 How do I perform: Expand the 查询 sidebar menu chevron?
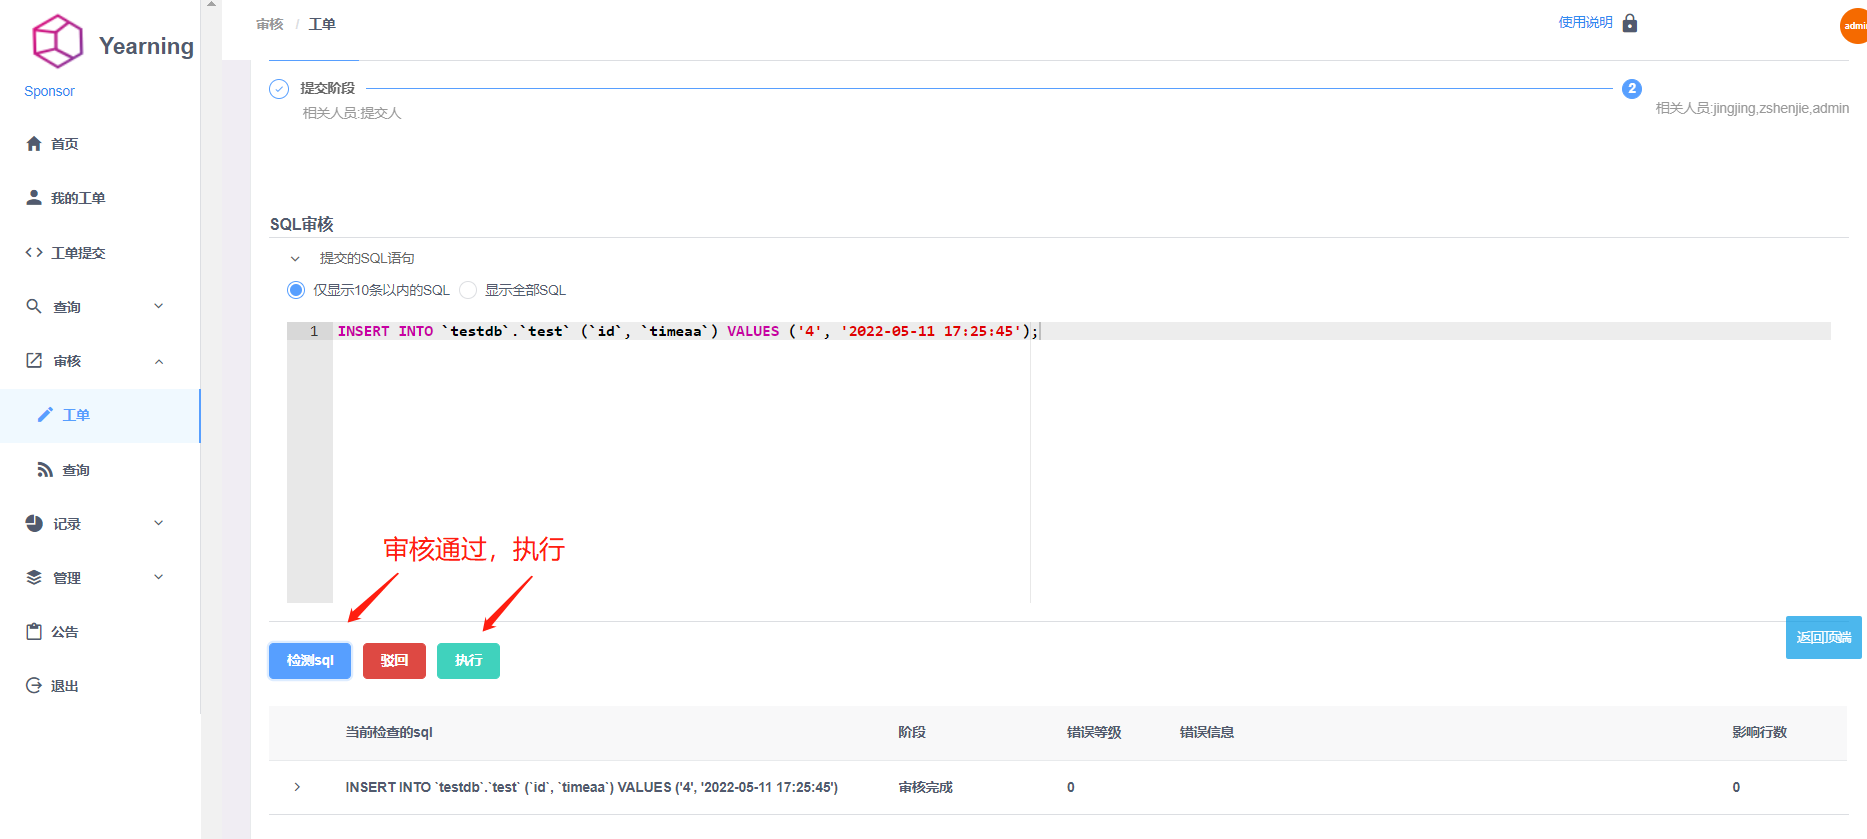click(x=159, y=307)
